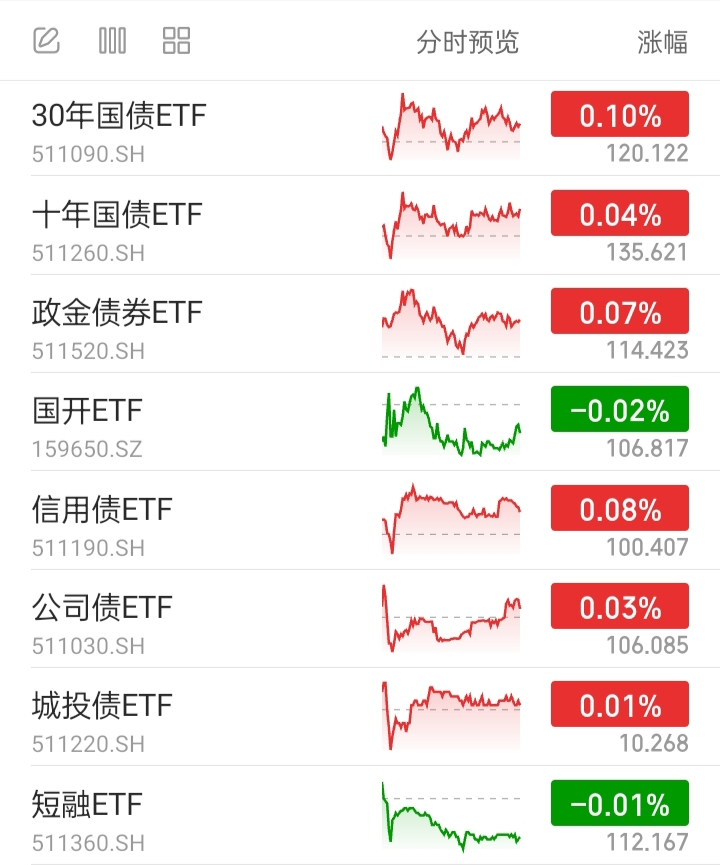Tap the 0.08% badge for 信用债ETF
720x865 pixels.
click(x=620, y=508)
